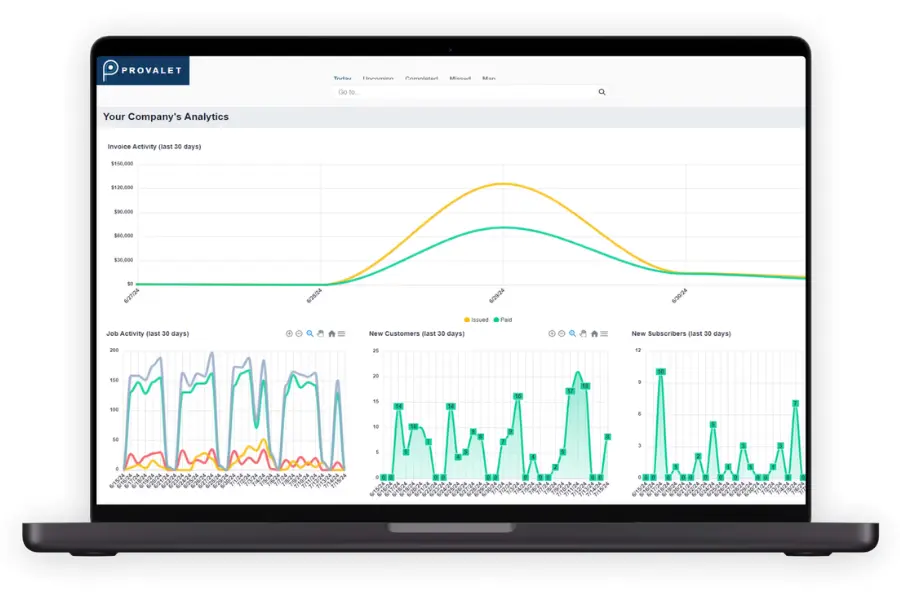The image size is (900, 600).
Task: Click the 6/28/24 date label on Invoice chart
Action: click(314, 296)
